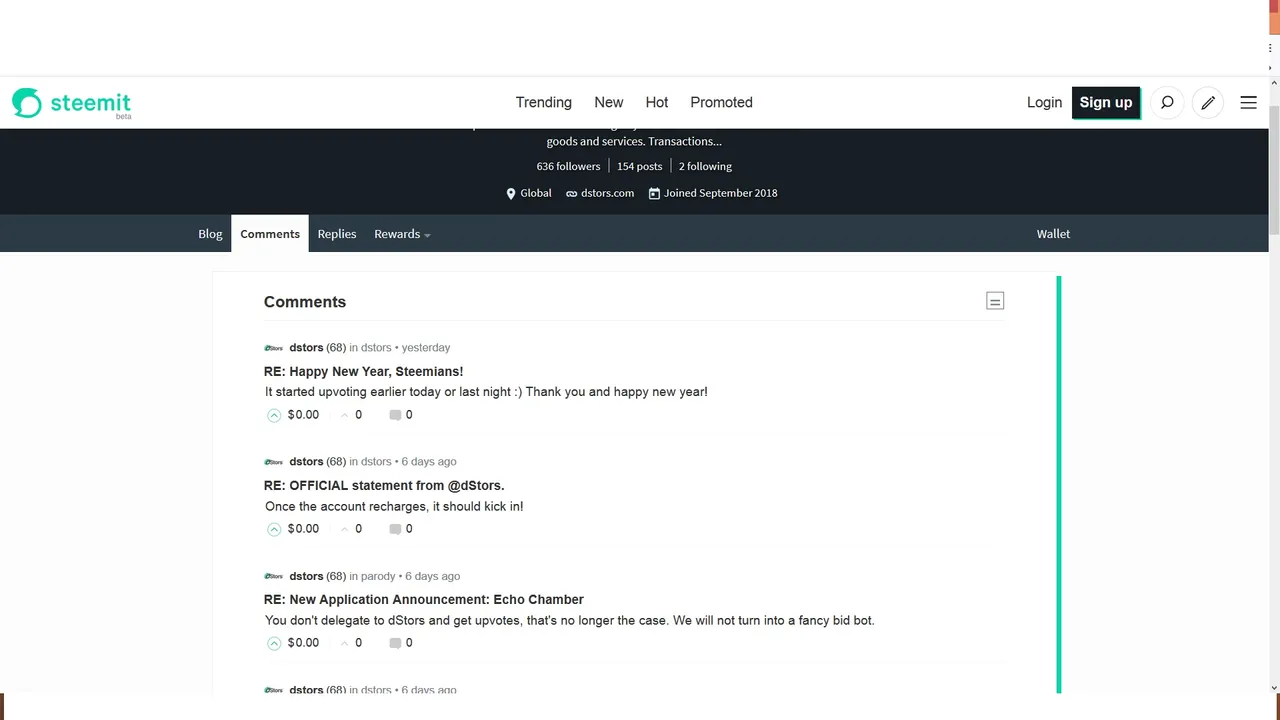Screen dimensions: 1280x720
Task: Click reply bubble on Echo Chamber comment
Action: point(395,643)
